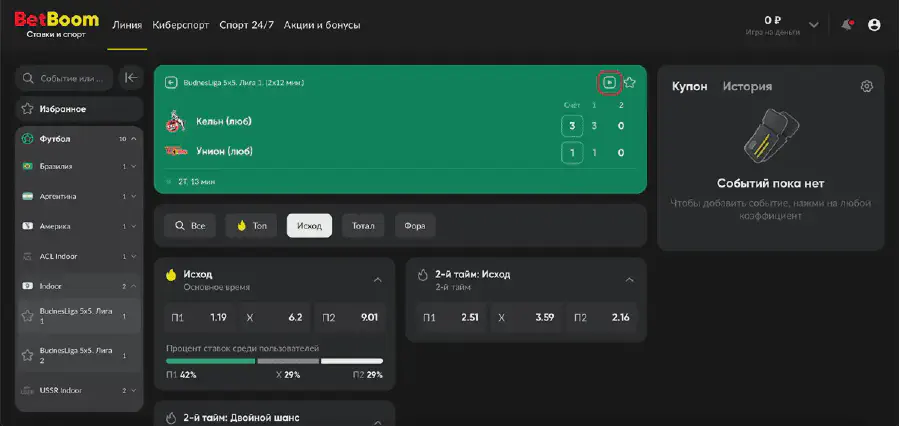Expand the Аргентина league list
The image size is (900, 426).
pyautogui.click(x=133, y=196)
